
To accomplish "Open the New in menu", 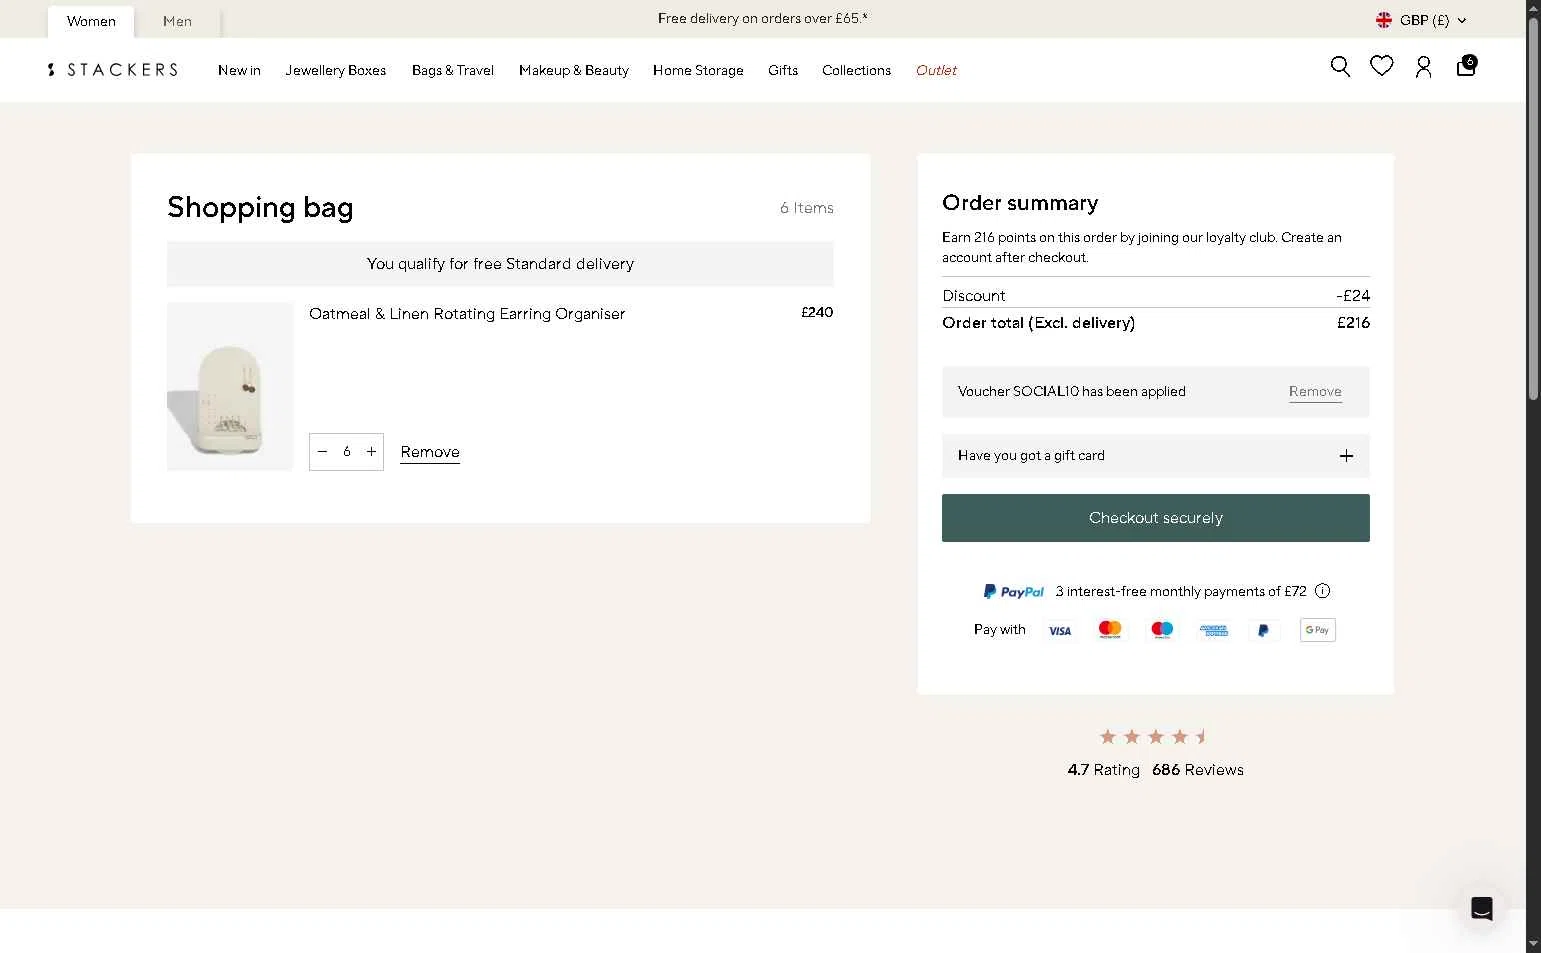I will (x=239, y=70).
